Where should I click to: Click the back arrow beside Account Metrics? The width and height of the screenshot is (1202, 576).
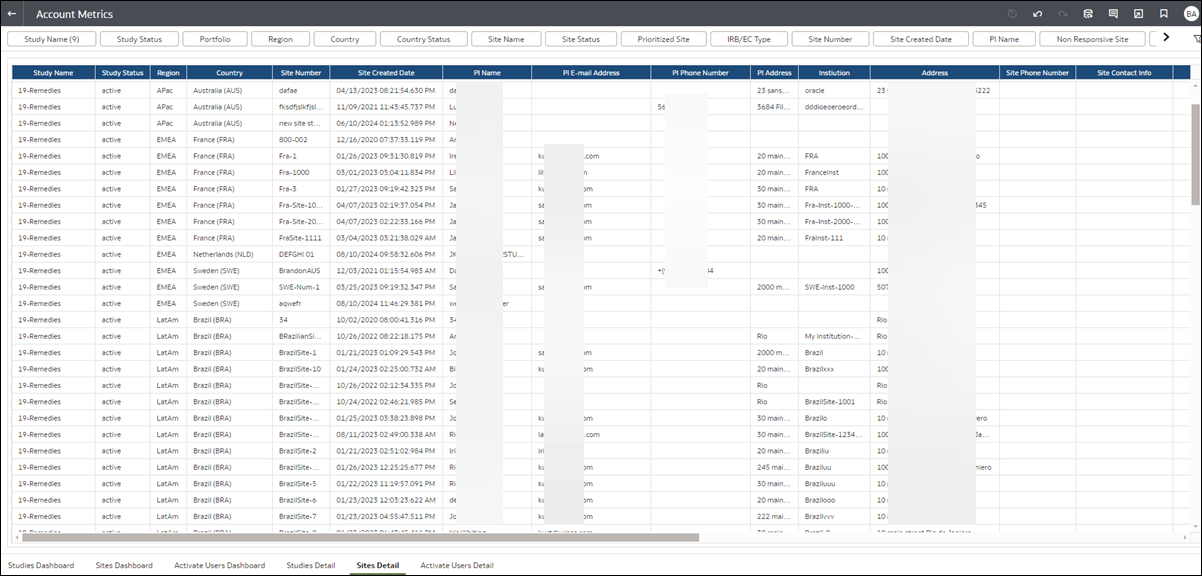pos(12,14)
